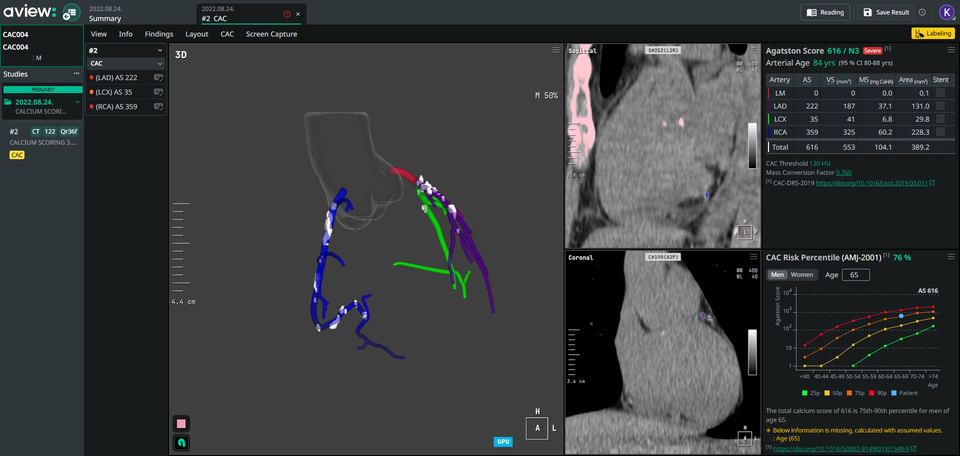
Task: Check the Stent box for LCX
Action: [940, 119]
